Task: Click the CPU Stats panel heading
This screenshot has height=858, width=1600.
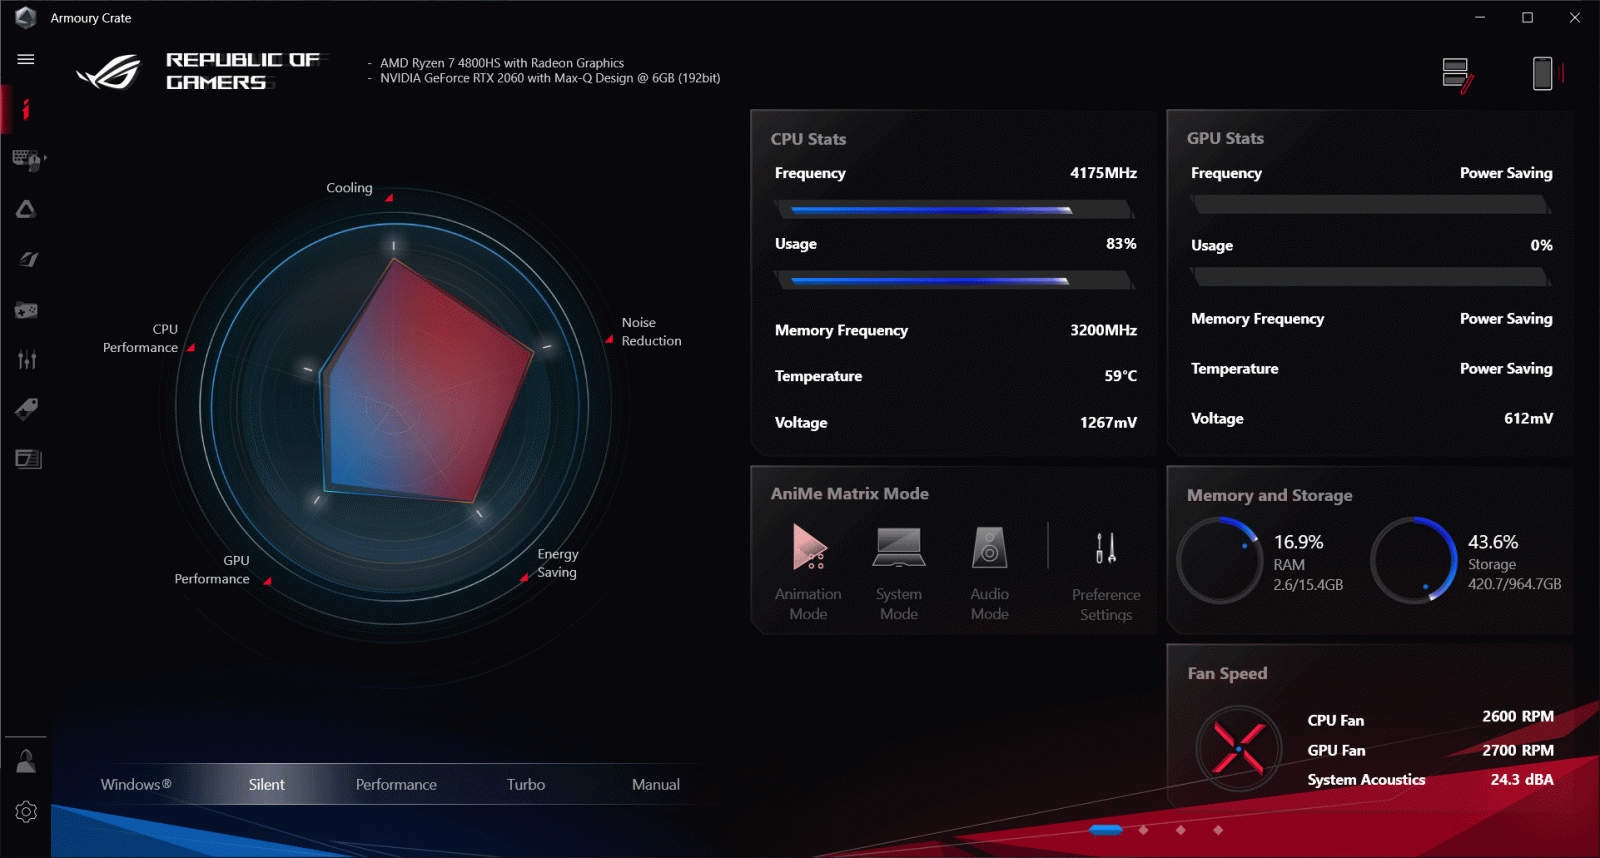Action: point(808,139)
